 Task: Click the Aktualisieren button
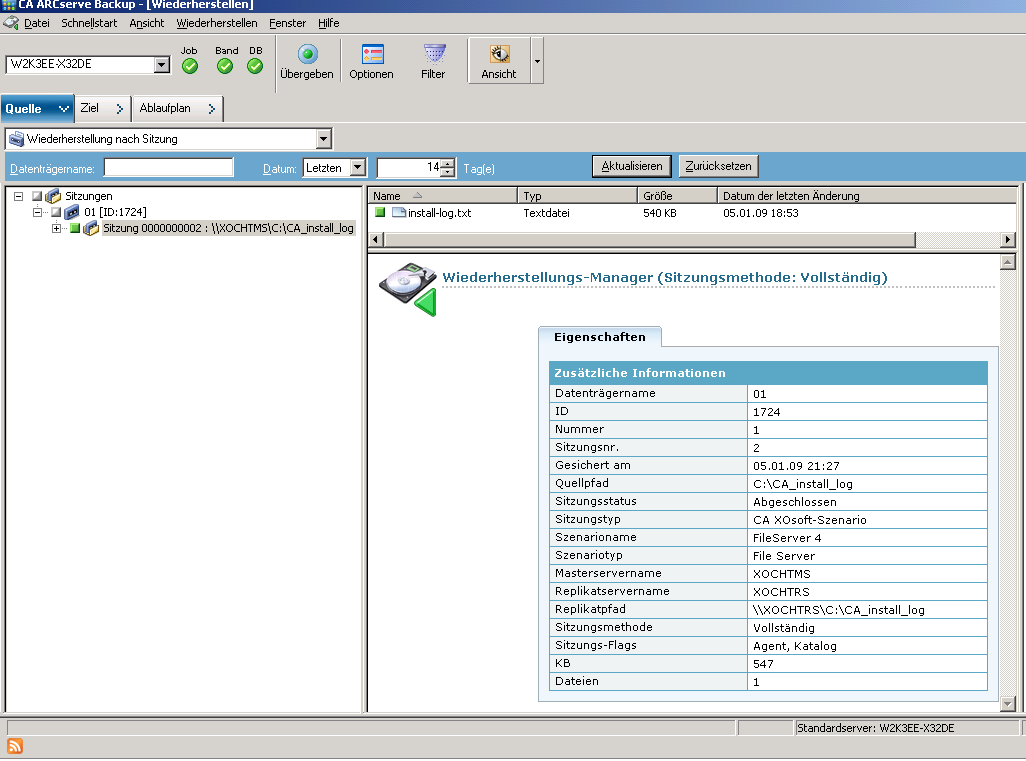[631, 166]
